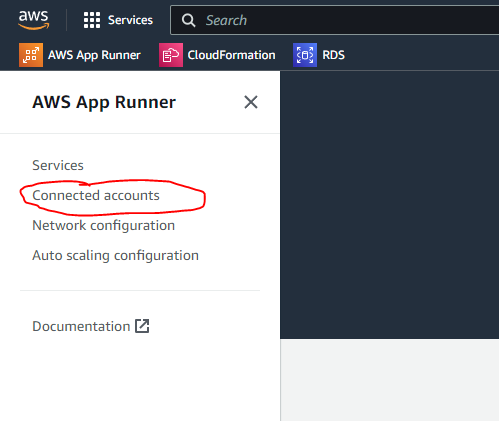
Task: Focus the top Search input field
Action: (335, 20)
